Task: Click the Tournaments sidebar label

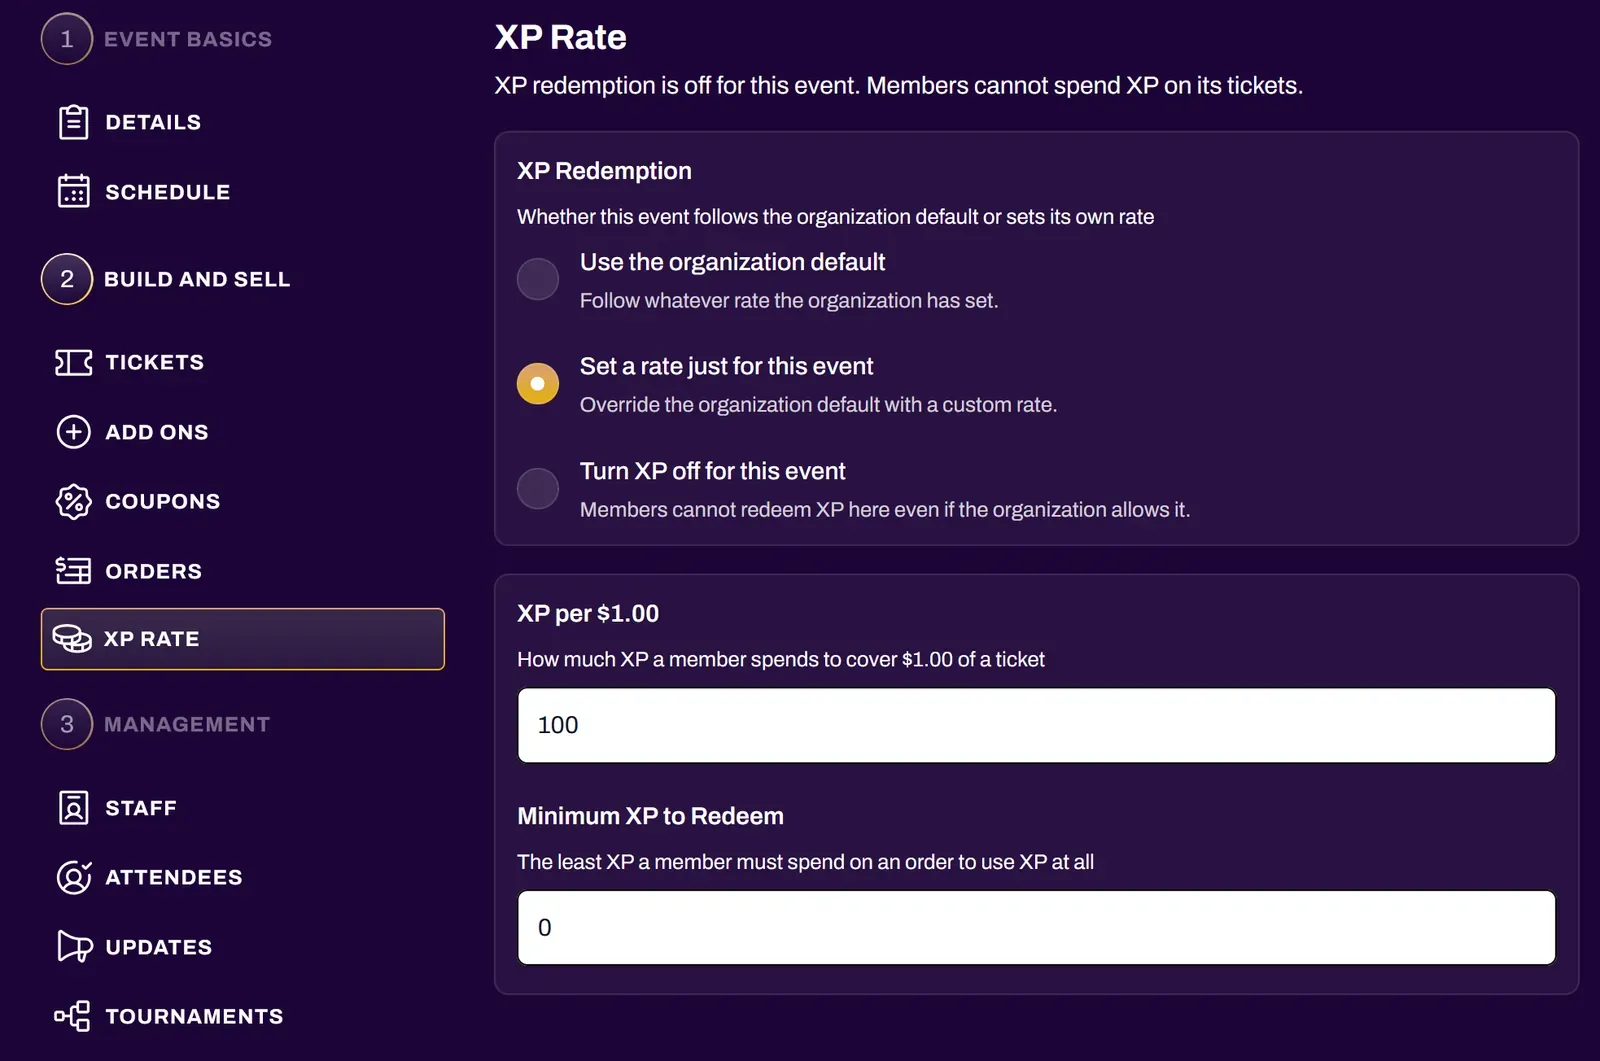Action: [x=195, y=1016]
